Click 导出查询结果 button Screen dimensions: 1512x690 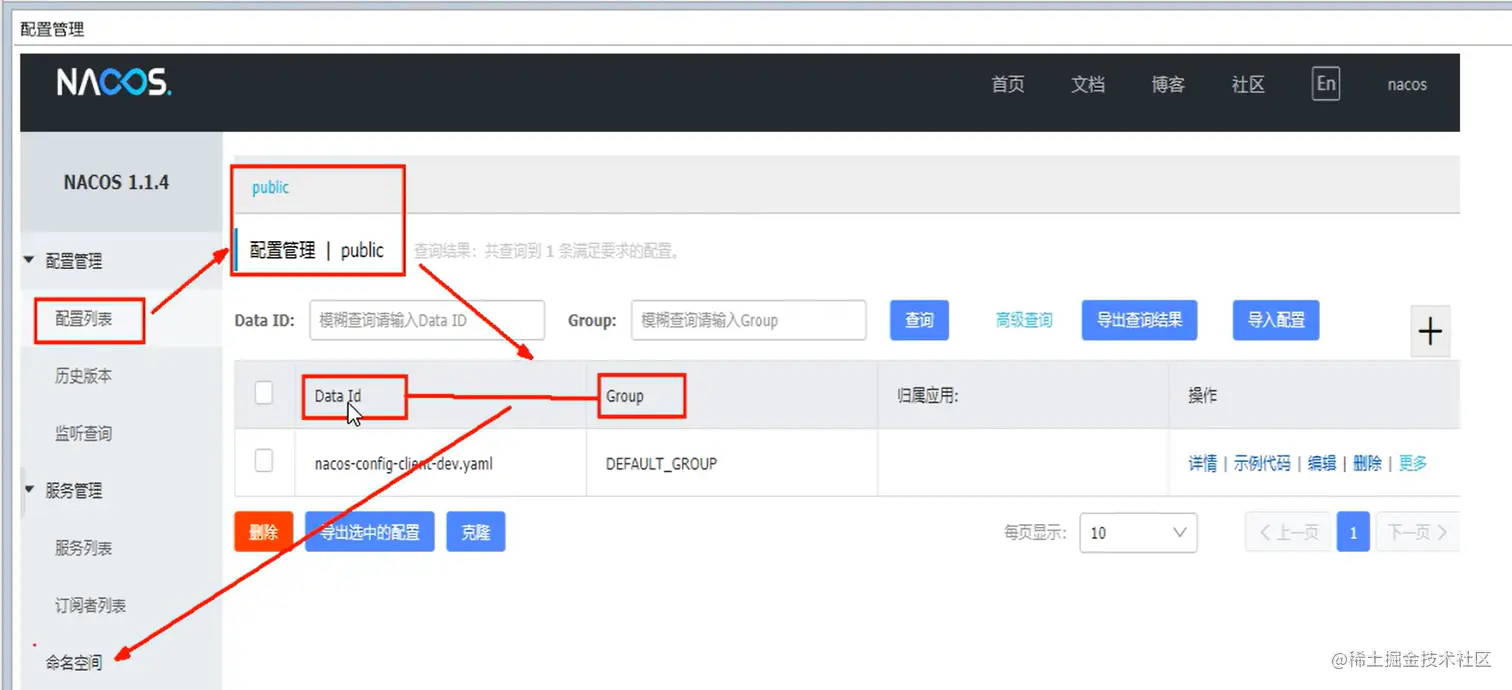click(x=1139, y=320)
